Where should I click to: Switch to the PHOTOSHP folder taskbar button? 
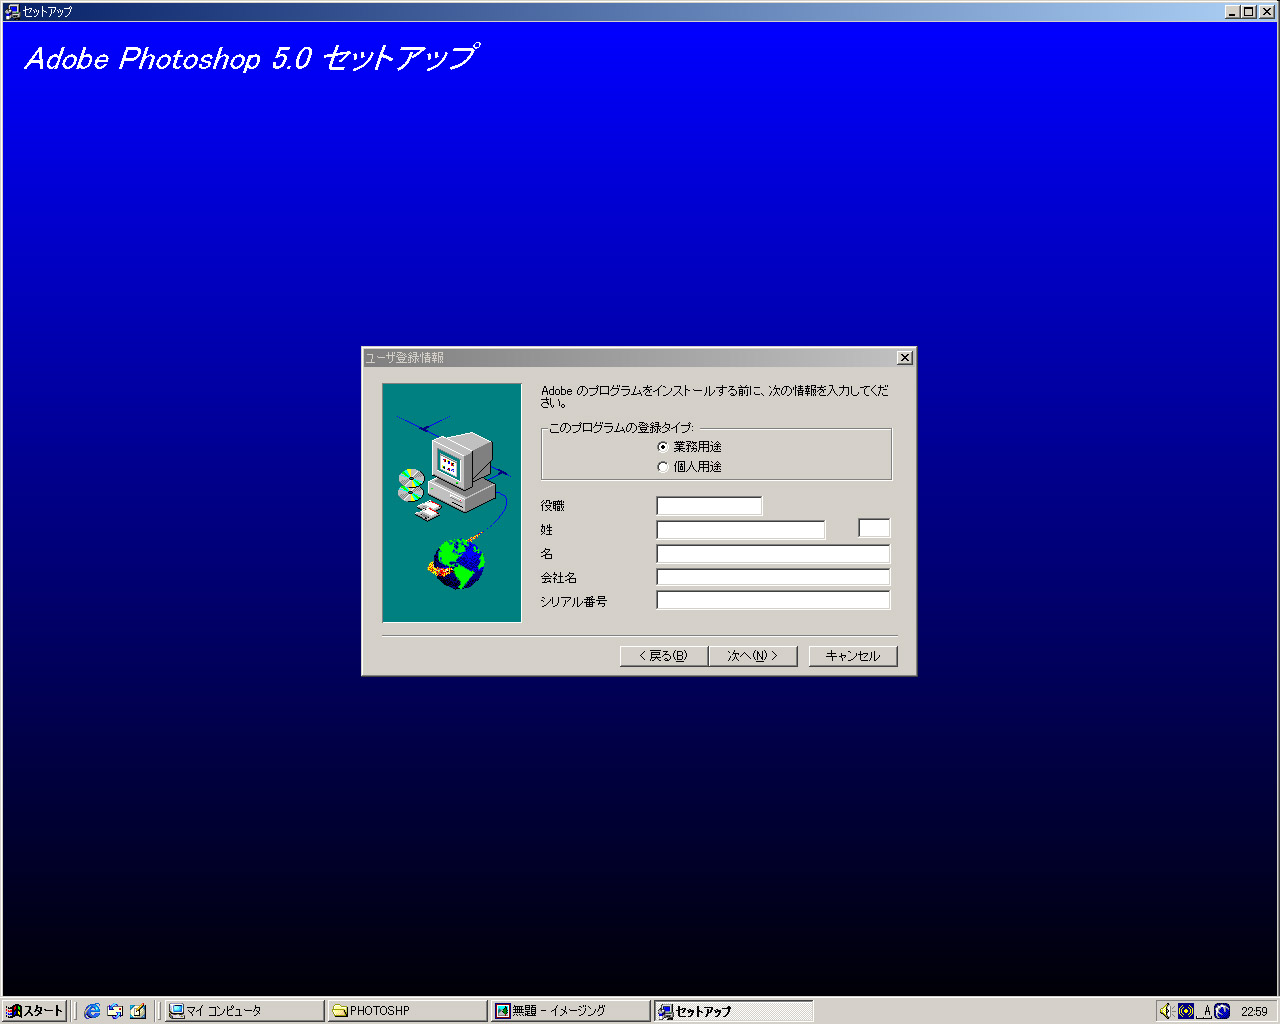408,1011
